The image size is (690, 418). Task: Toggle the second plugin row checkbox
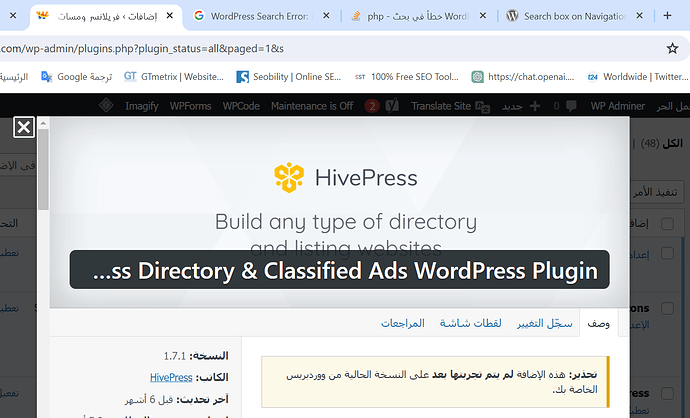coord(668,308)
